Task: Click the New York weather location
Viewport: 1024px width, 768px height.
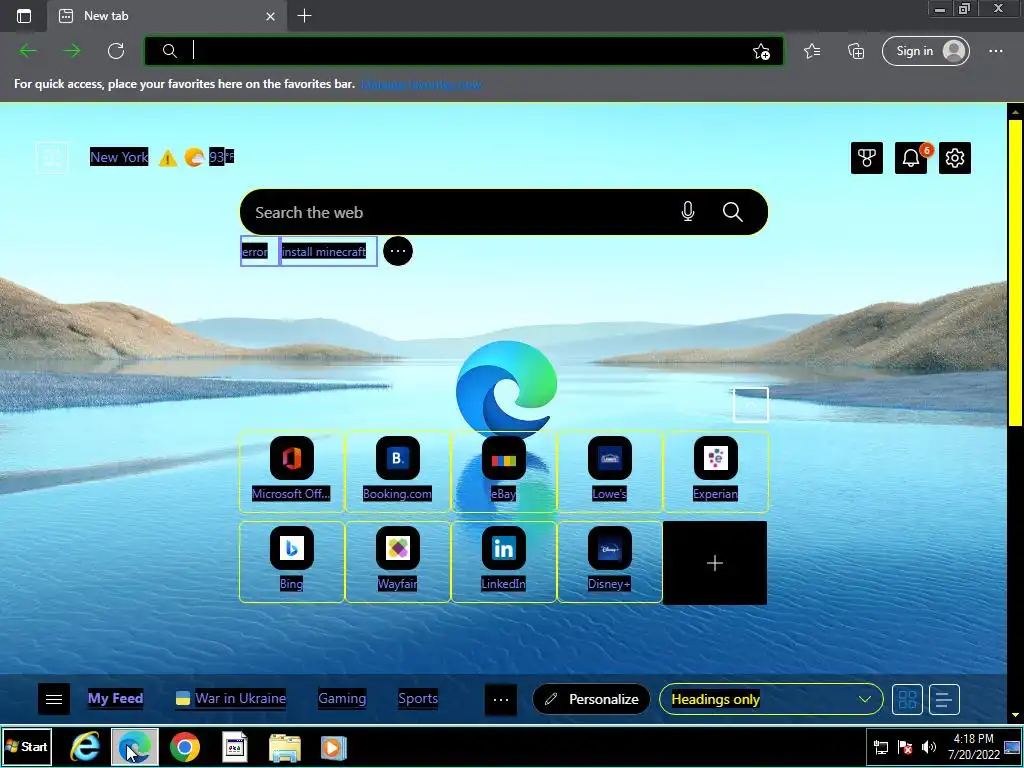Action: tap(119, 157)
